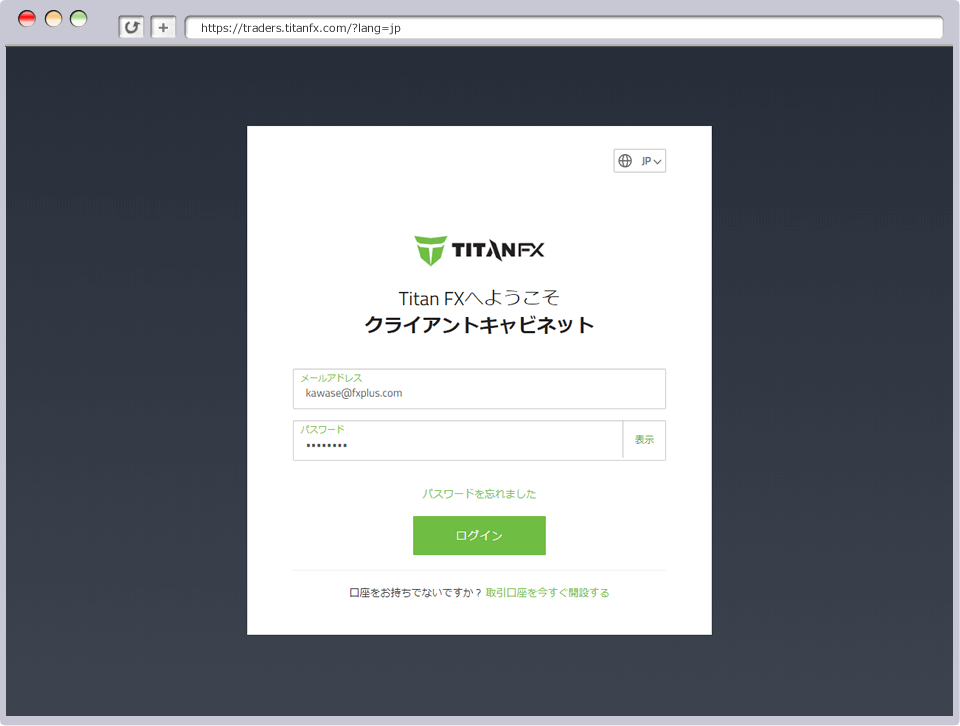Image resolution: width=960 pixels, height=726 pixels.
Task: Open a new tab with the plus icon
Action: 162,27
